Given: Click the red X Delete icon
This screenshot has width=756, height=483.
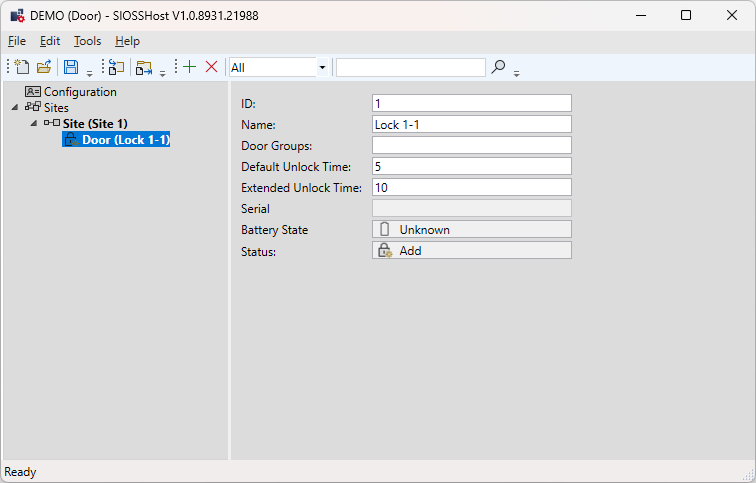Looking at the screenshot, I should 211,67.
